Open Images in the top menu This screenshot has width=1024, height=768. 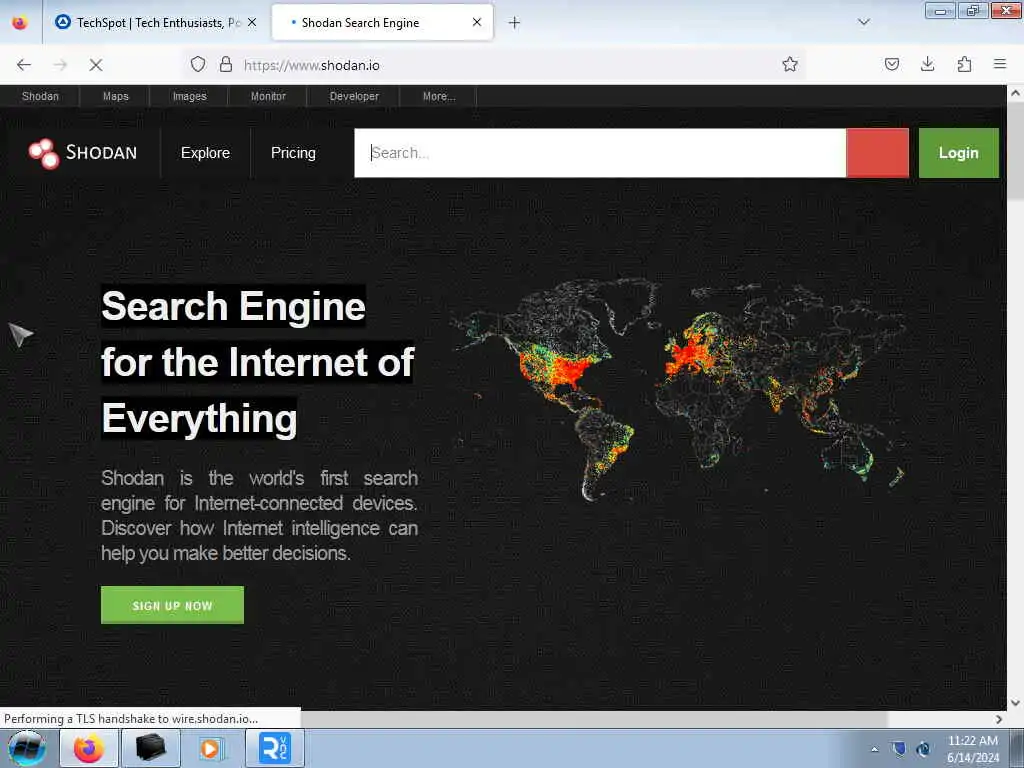(x=189, y=96)
